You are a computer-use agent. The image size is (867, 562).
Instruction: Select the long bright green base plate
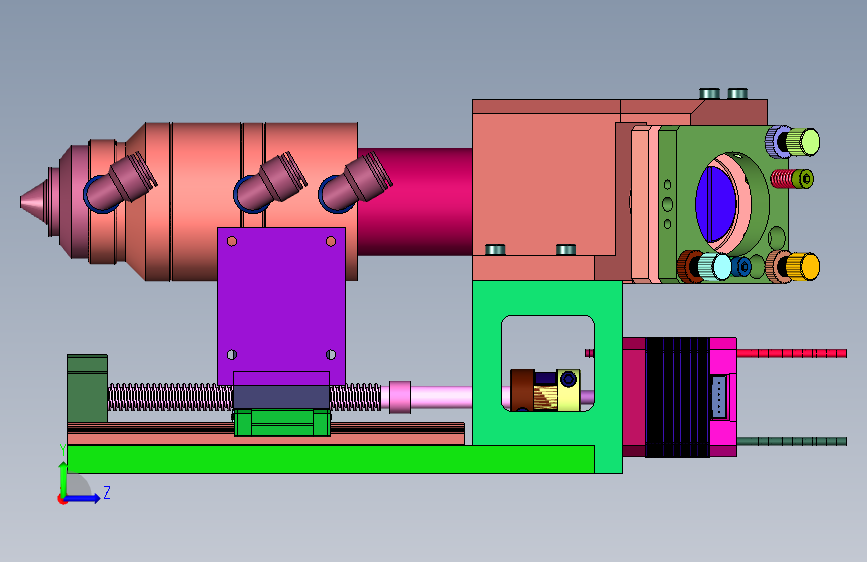tap(331, 459)
